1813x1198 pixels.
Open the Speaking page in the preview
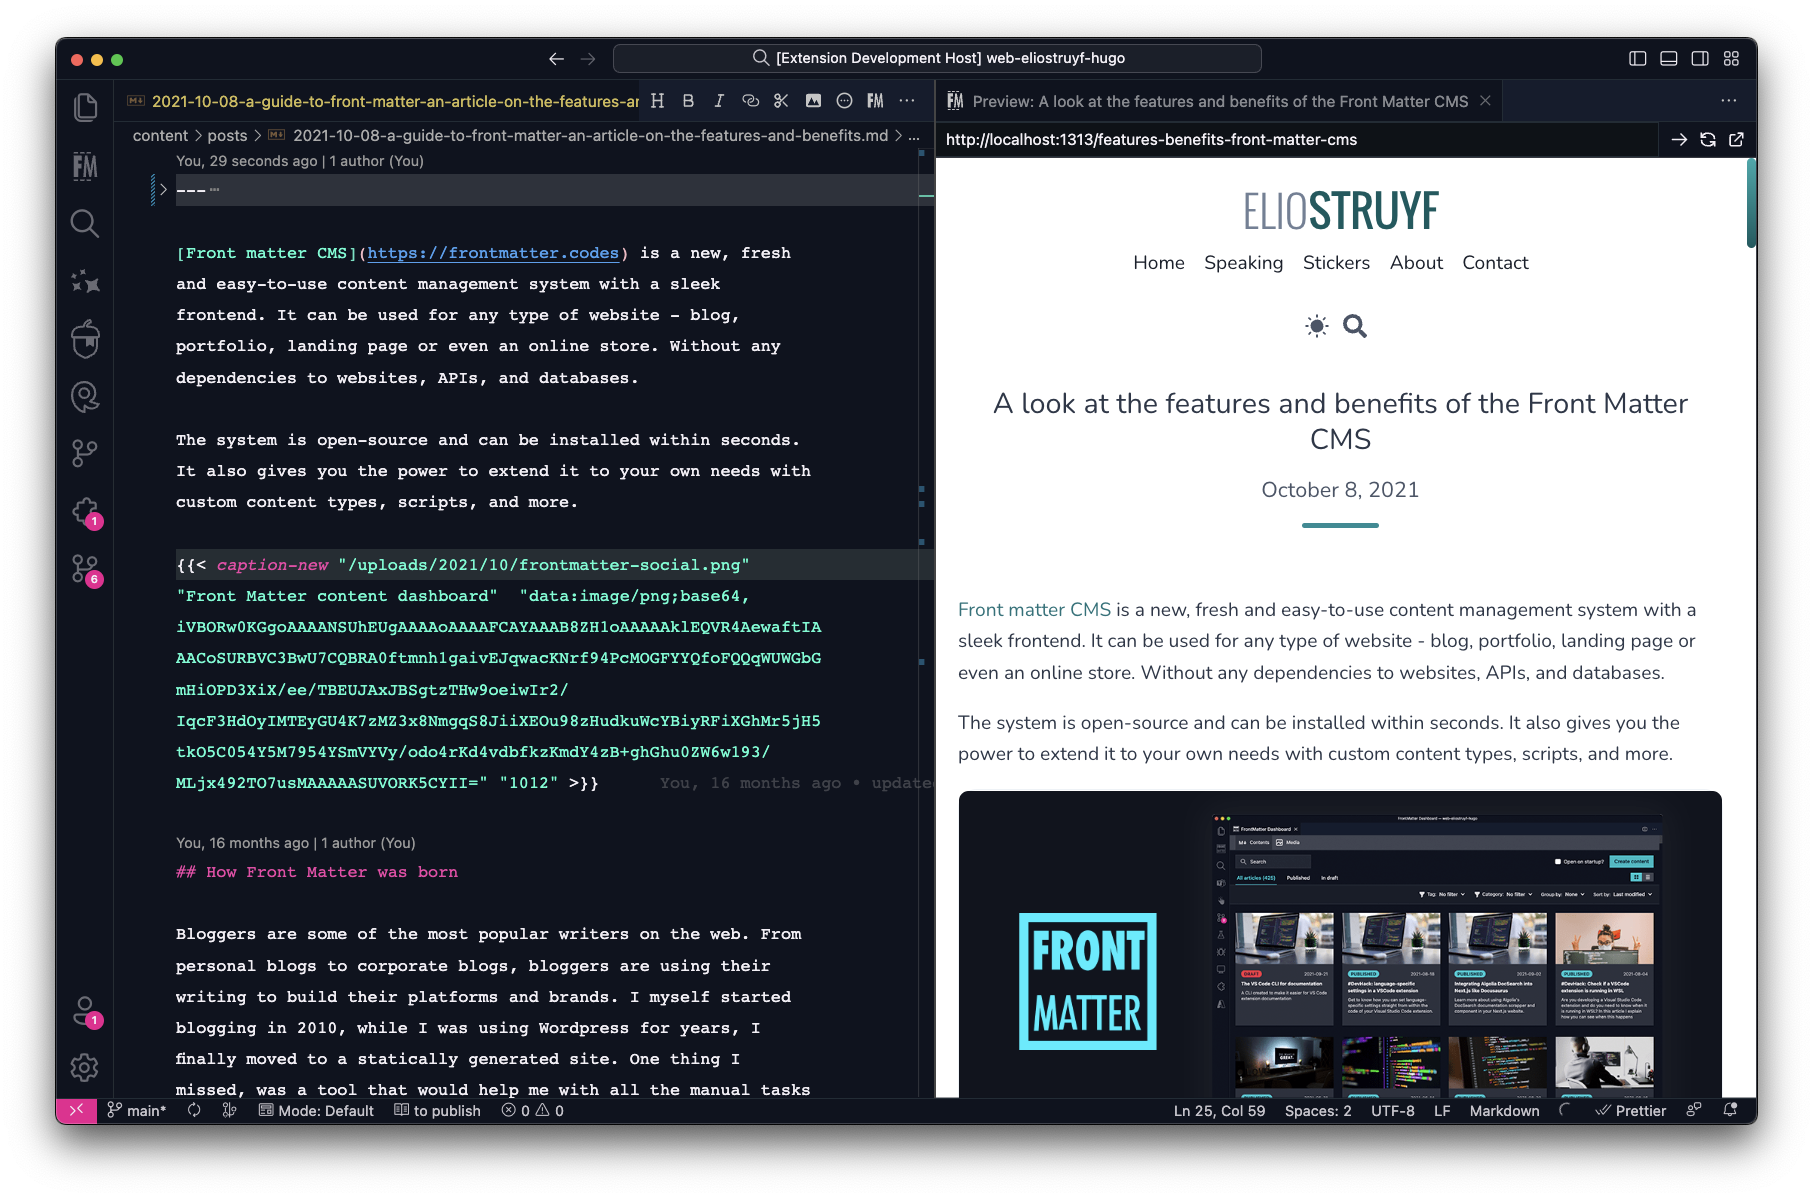pyautogui.click(x=1243, y=262)
